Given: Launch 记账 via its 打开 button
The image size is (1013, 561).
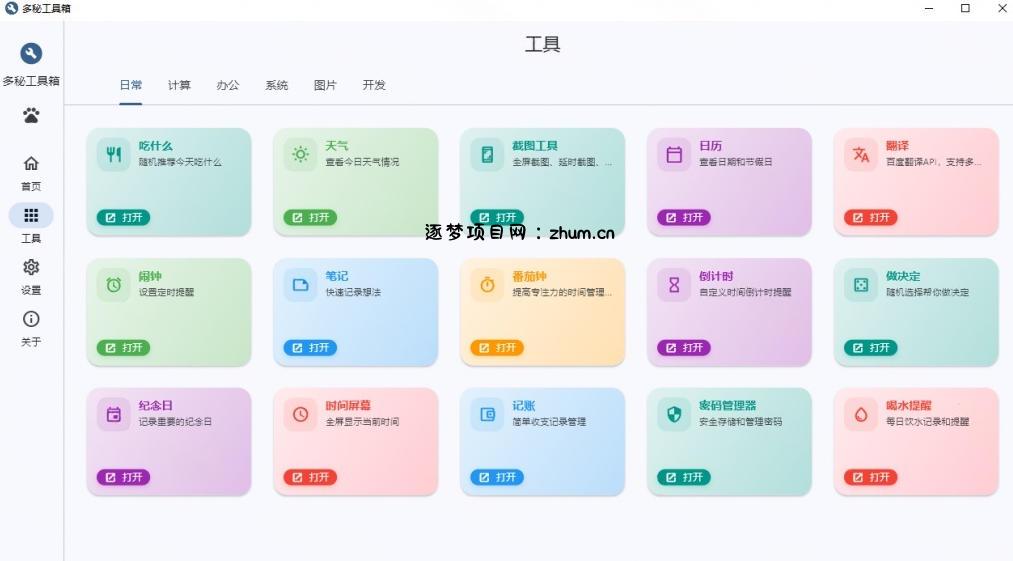Looking at the screenshot, I should (497, 477).
